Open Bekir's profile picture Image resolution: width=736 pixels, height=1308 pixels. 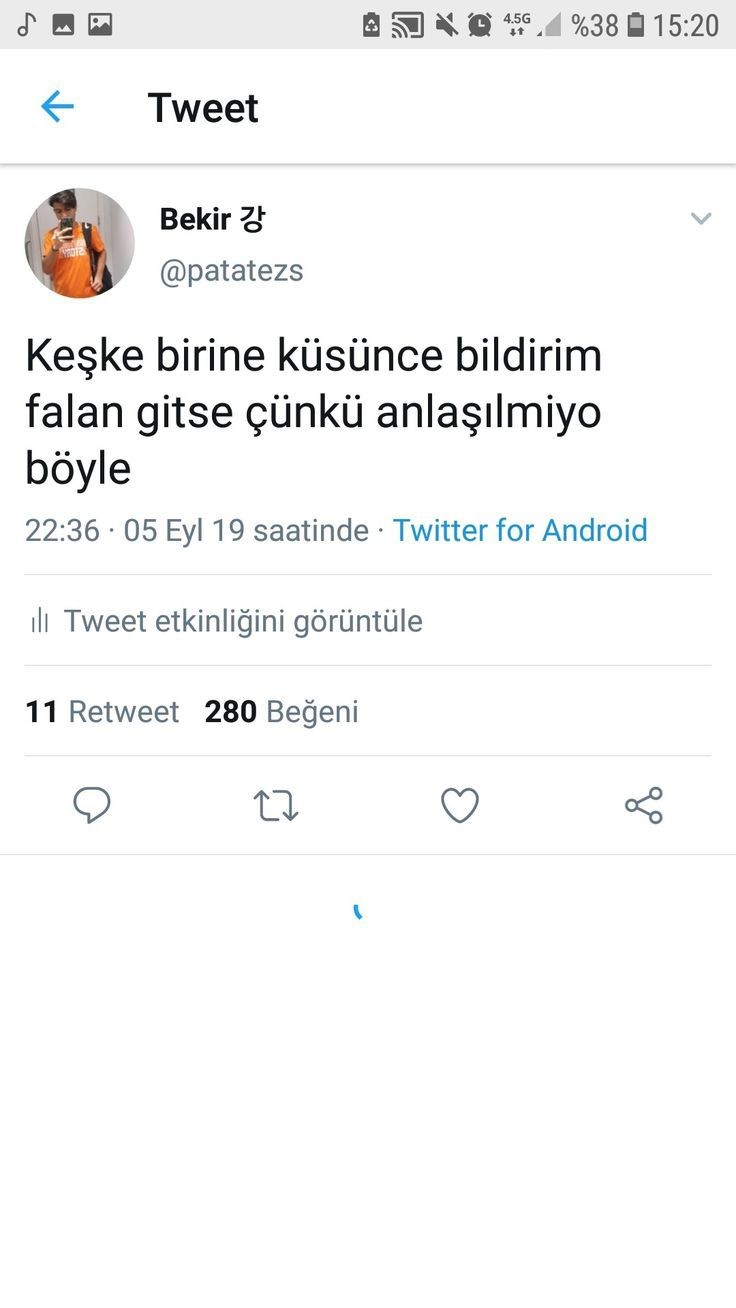tap(80, 243)
